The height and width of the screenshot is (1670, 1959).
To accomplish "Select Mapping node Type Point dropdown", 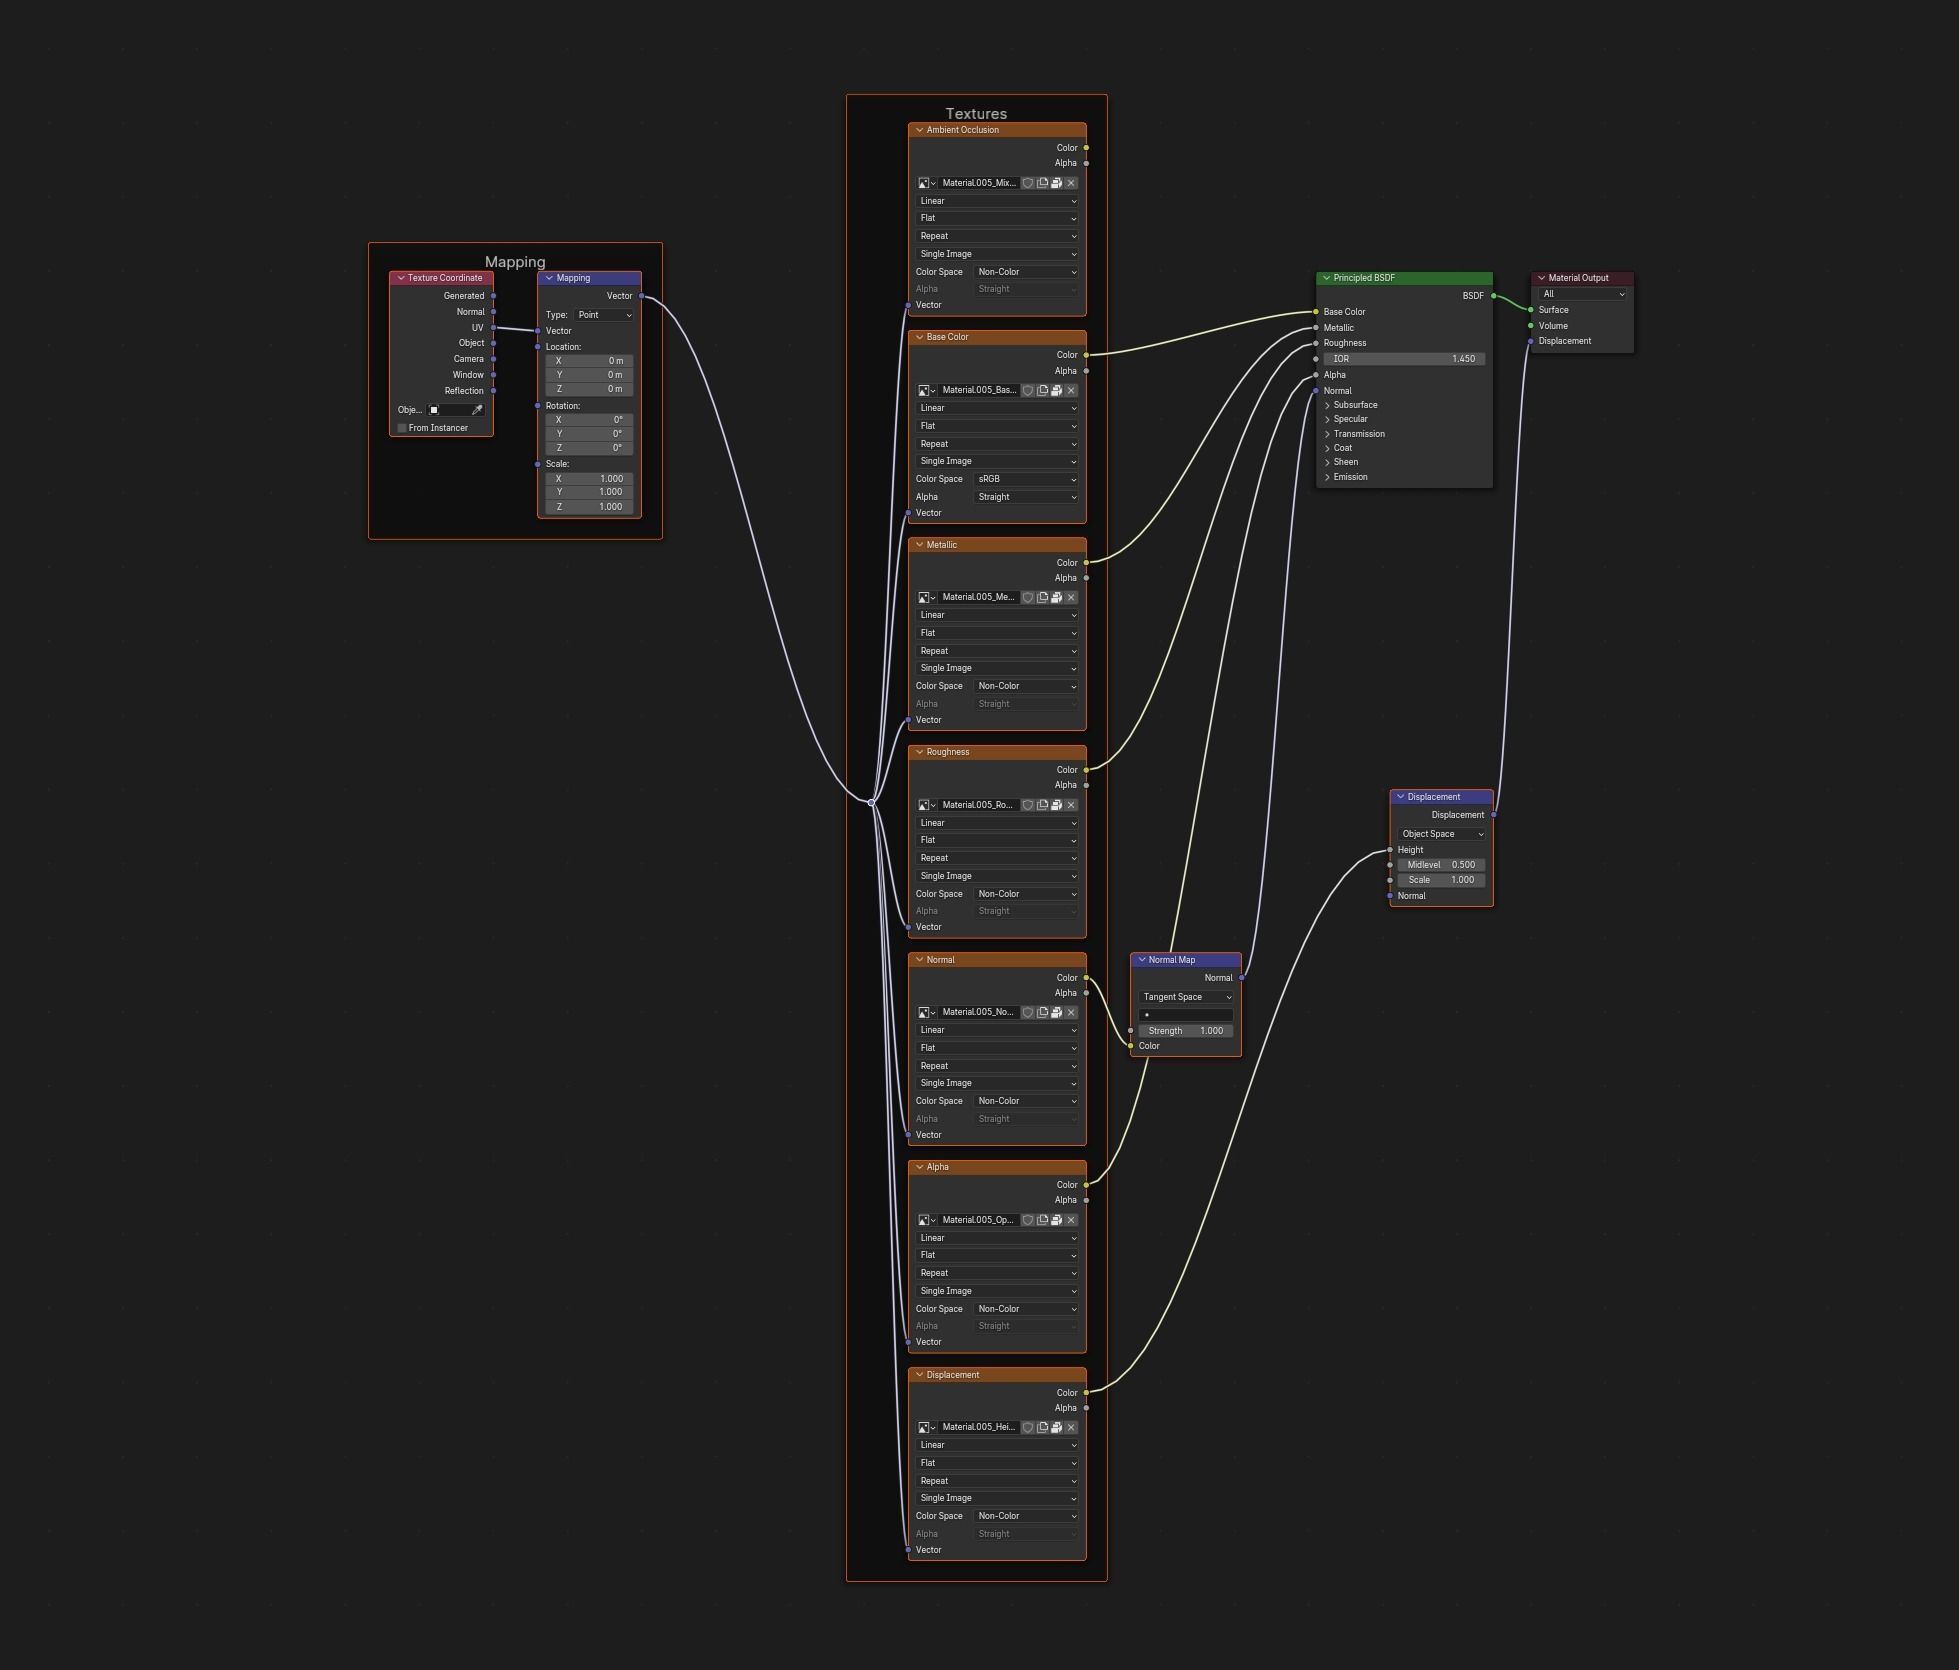I will tap(604, 315).
